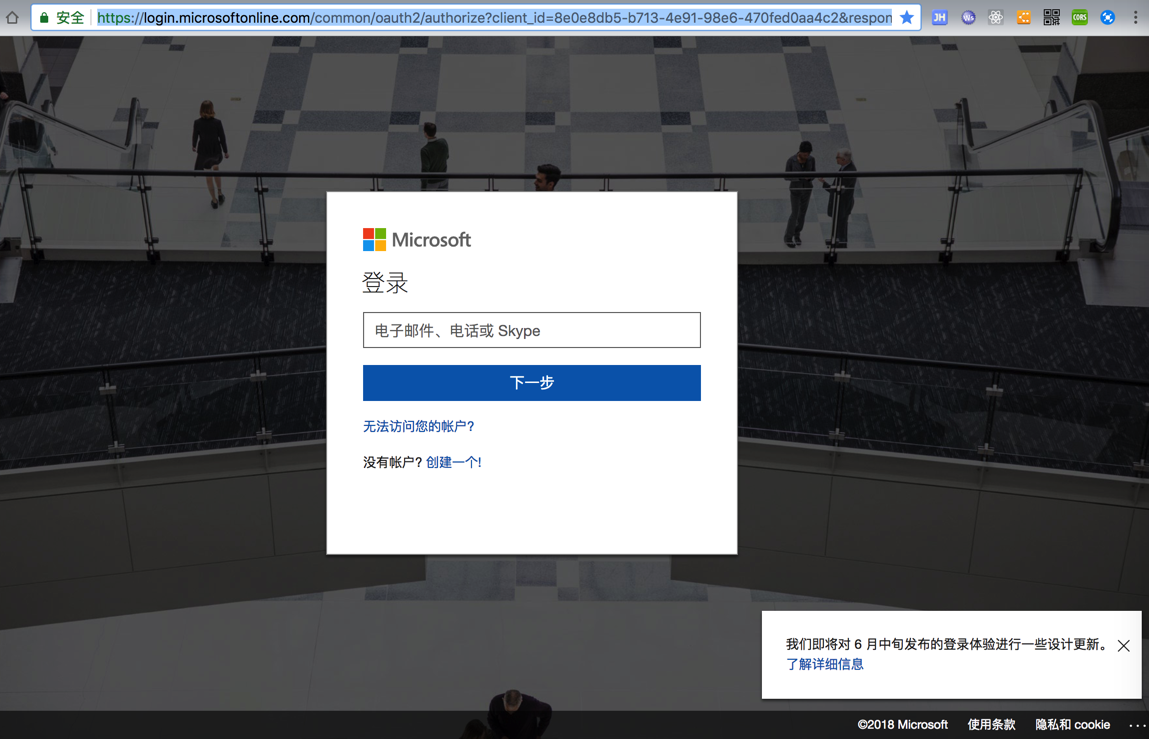Open the 无法访问您的帐户? link
The image size is (1149, 739).
point(418,426)
